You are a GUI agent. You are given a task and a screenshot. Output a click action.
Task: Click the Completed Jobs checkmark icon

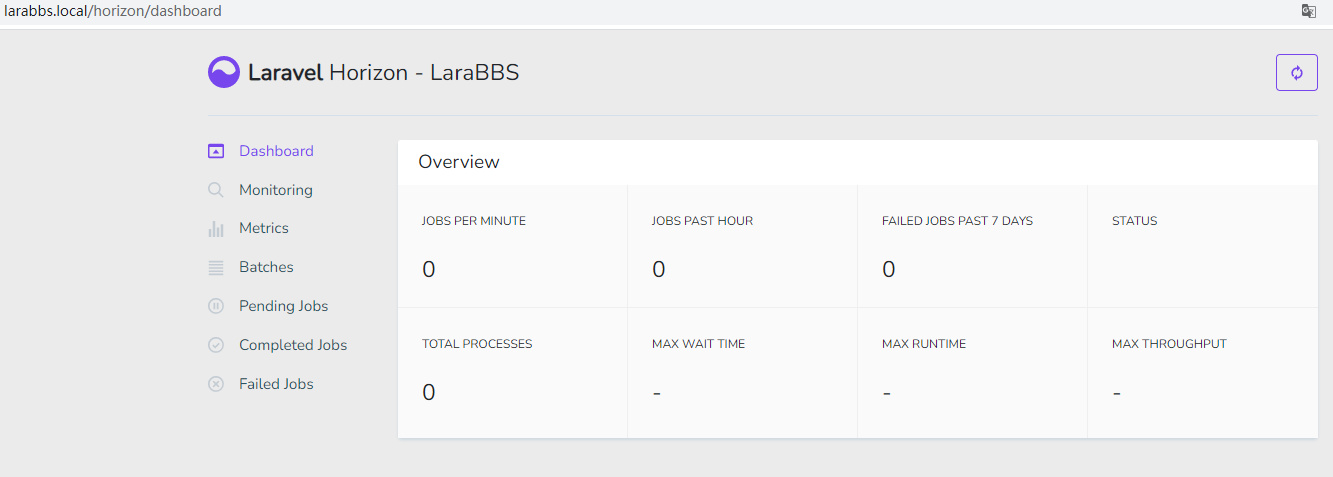(x=216, y=345)
